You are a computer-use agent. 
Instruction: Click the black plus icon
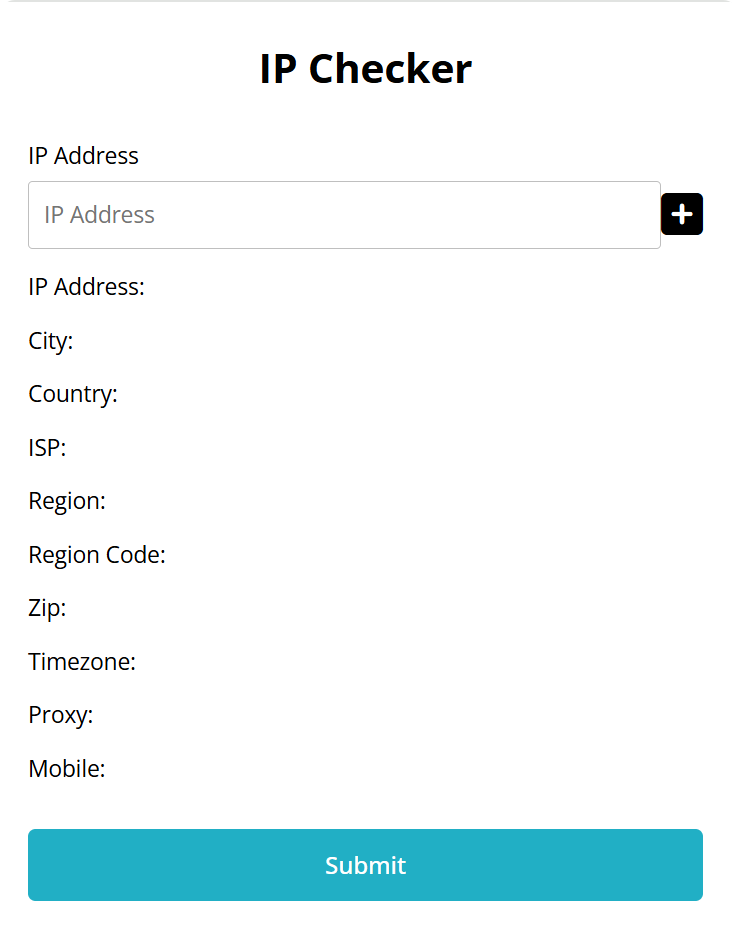pyautogui.click(x=682, y=214)
